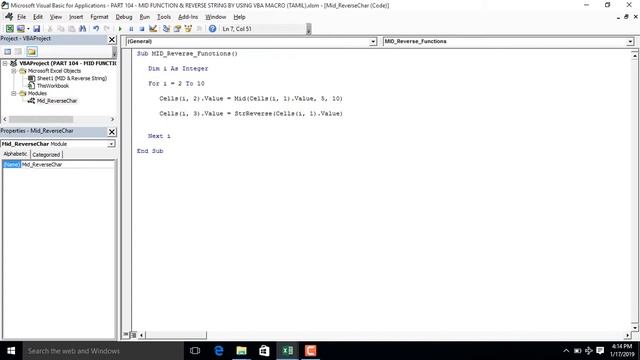The height and width of the screenshot is (360, 640).
Task: Open the Run menu
Action: point(144,17)
